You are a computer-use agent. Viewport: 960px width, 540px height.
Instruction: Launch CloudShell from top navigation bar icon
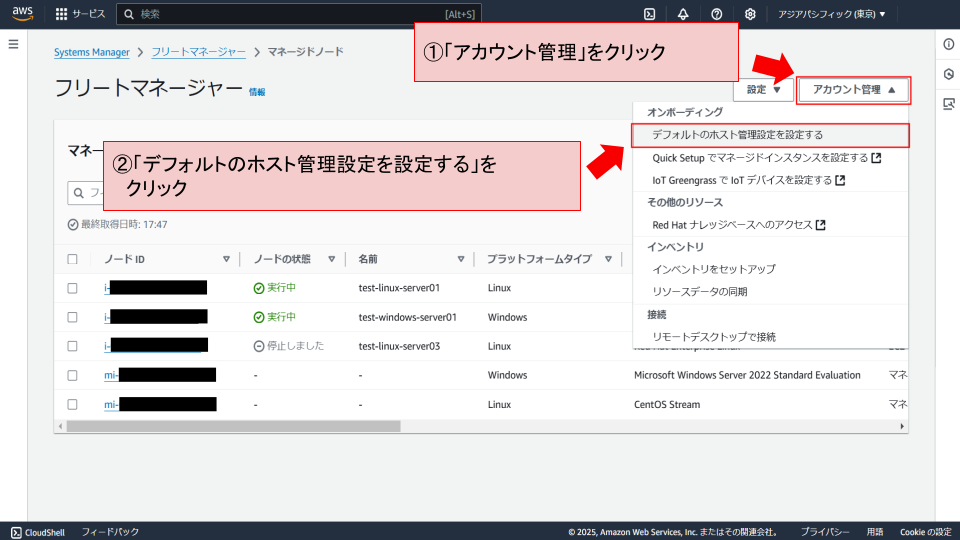pos(650,14)
